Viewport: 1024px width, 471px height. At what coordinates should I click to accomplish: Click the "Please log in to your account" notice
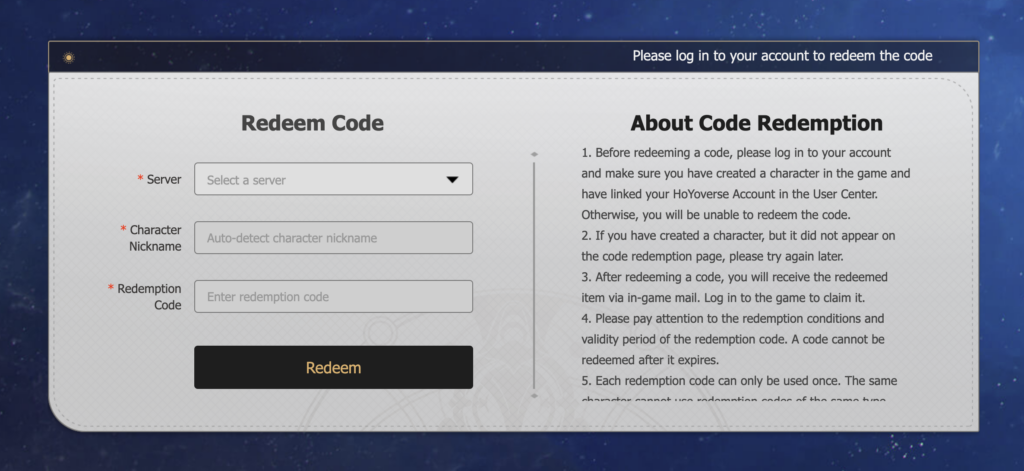782,56
